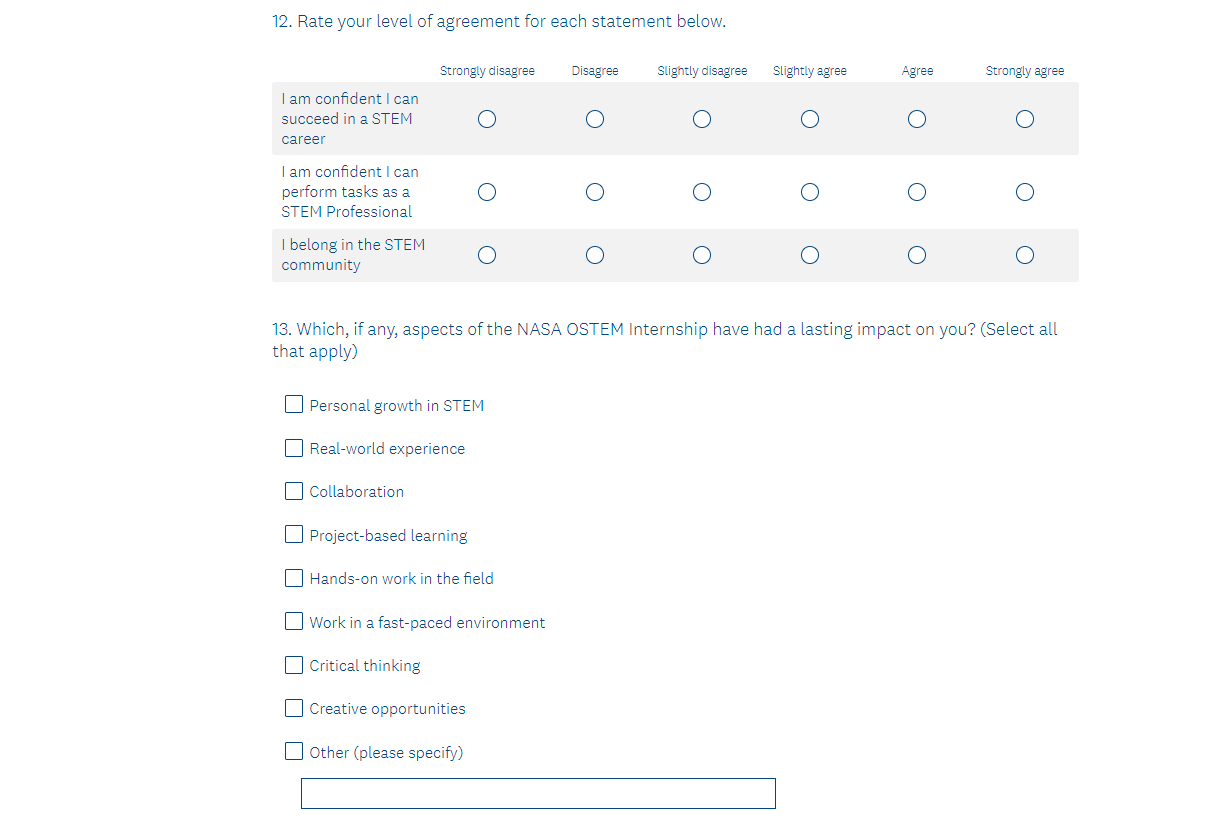Enable the Creative opportunities checkbox
Image resolution: width=1223 pixels, height=834 pixels.
(x=294, y=708)
